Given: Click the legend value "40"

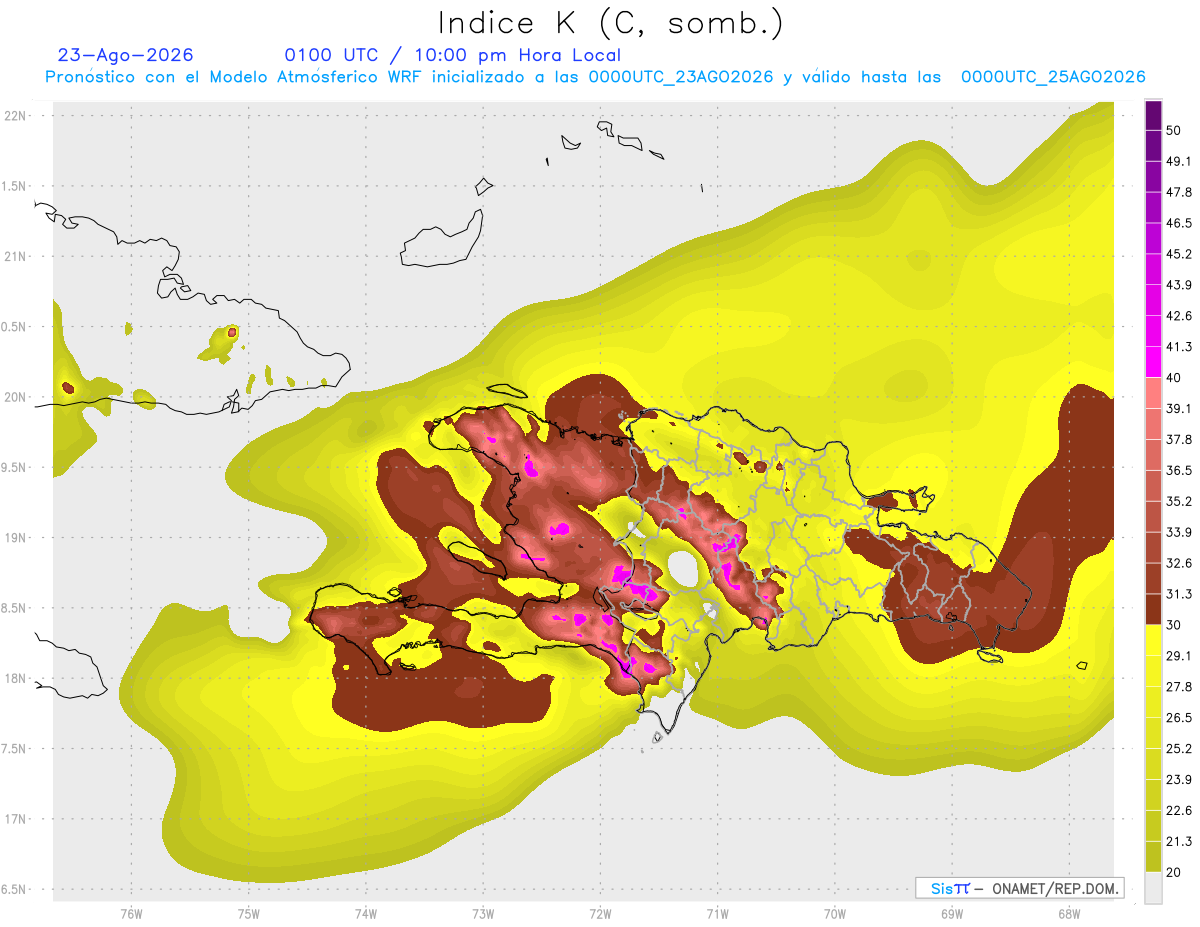Looking at the screenshot, I should 1174,378.
